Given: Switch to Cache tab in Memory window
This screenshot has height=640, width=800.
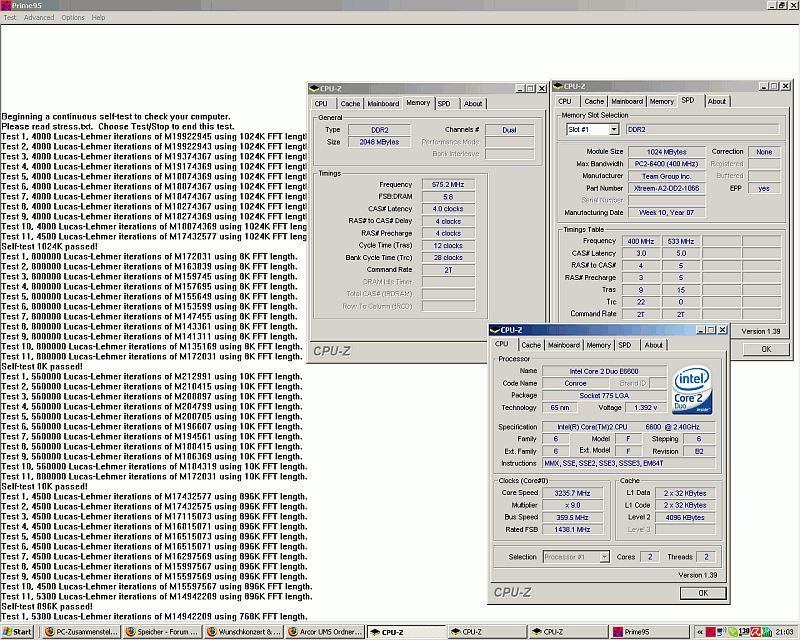Looking at the screenshot, I should [350, 104].
